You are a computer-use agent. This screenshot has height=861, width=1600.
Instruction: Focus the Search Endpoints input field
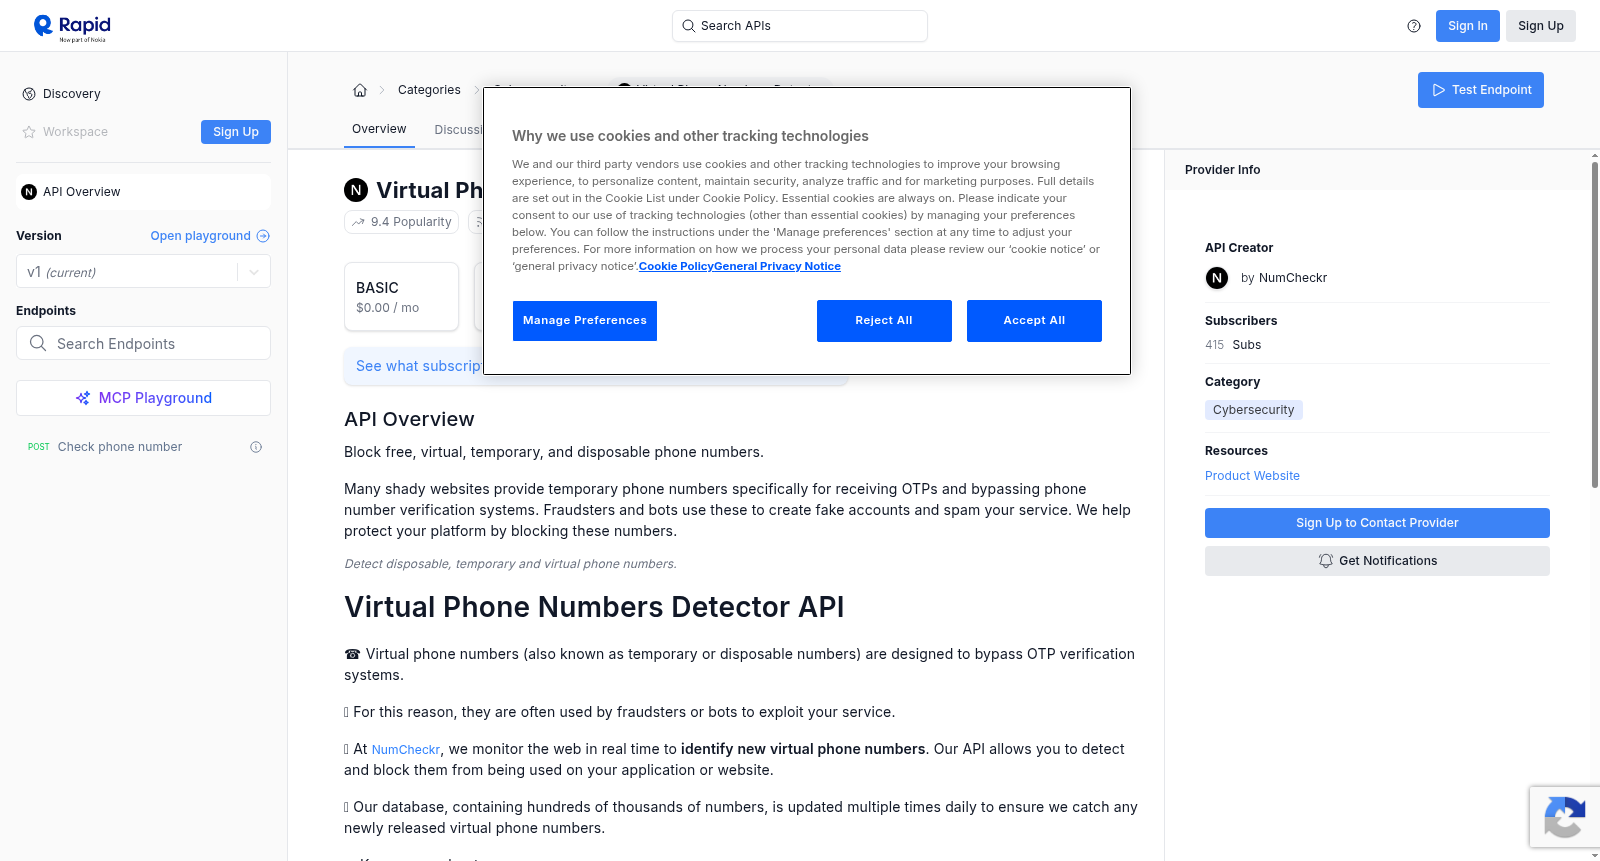143,343
